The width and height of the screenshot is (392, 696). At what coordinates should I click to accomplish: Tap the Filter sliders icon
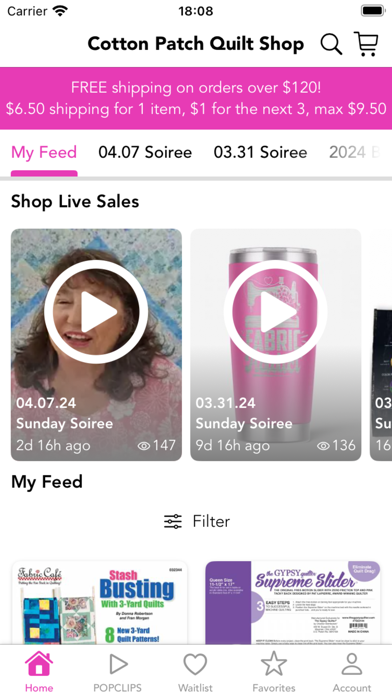(173, 521)
